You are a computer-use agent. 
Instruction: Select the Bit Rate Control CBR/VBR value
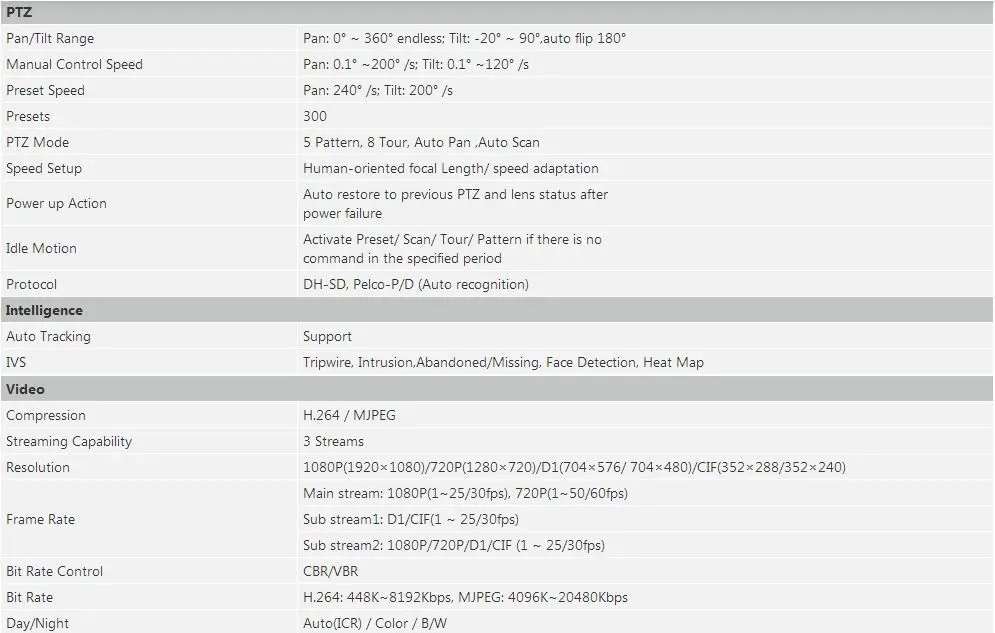tap(331, 571)
